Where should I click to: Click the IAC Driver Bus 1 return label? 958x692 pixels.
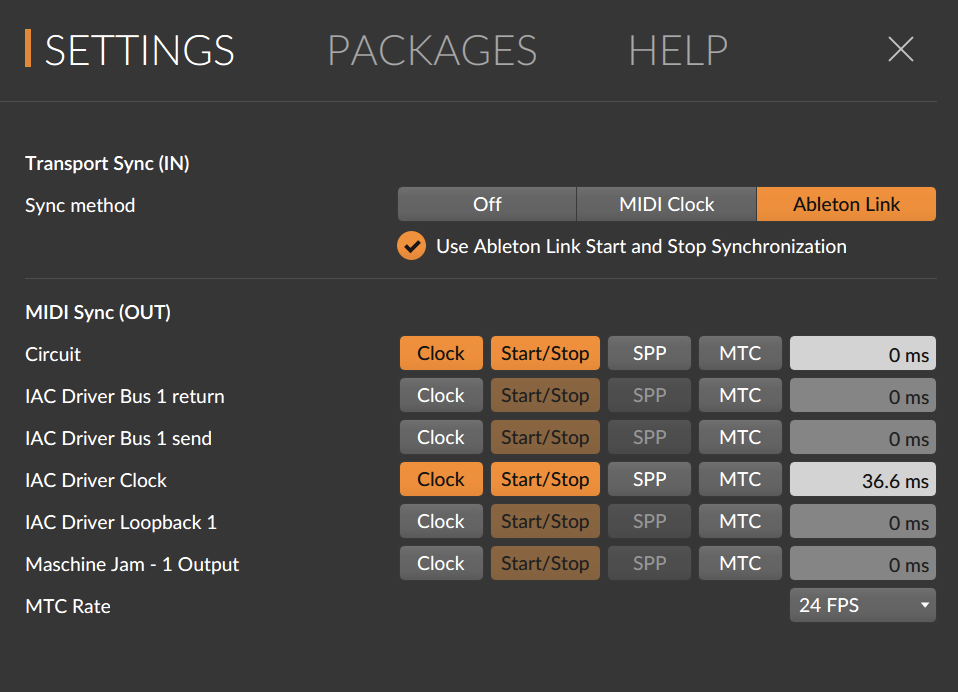tap(125, 396)
